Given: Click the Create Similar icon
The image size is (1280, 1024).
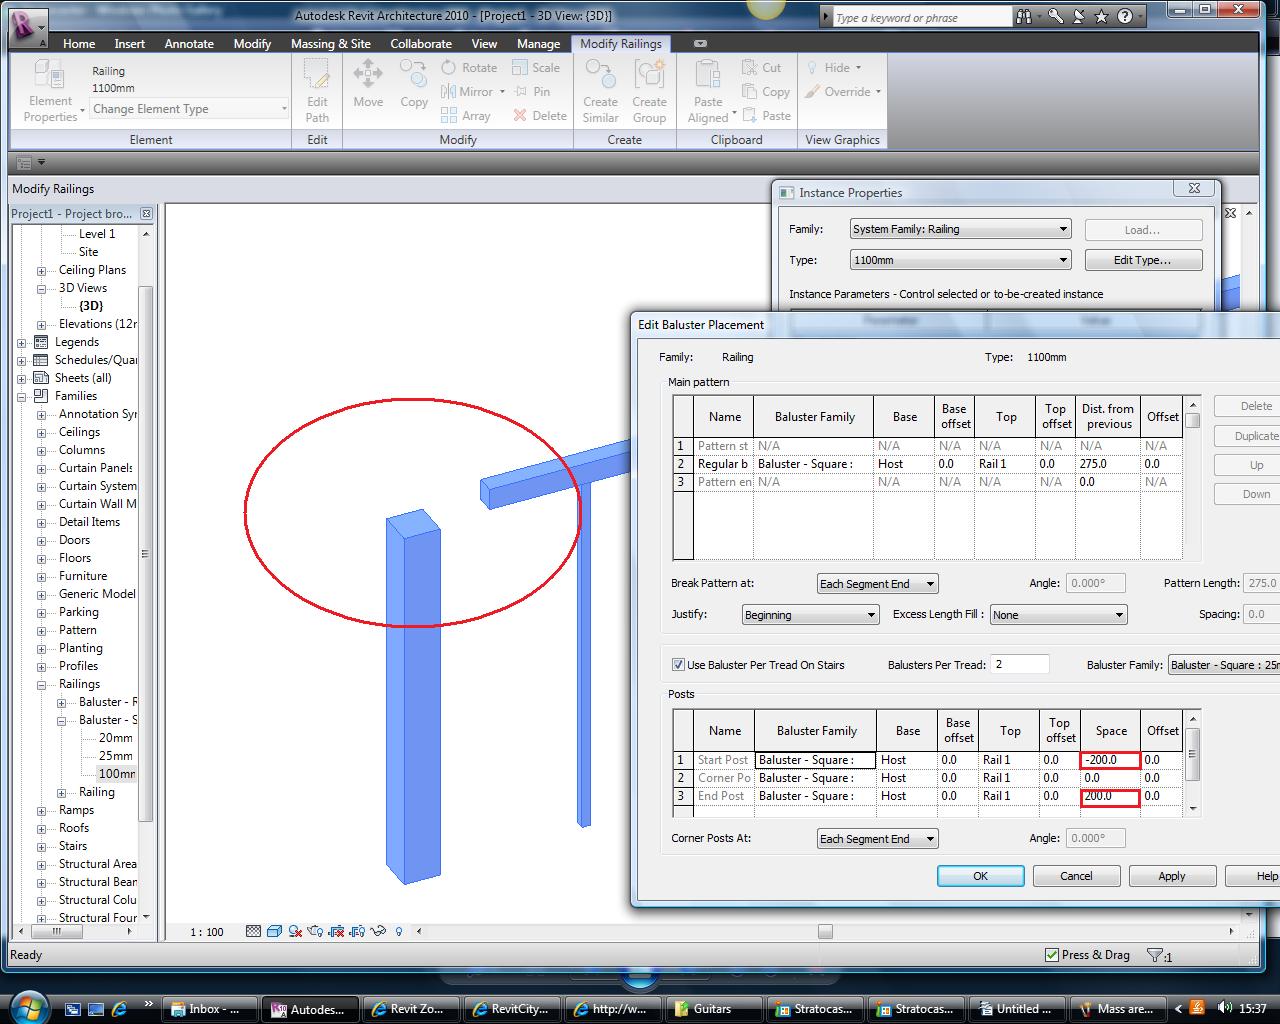Looking at the screenshot, I should tap(600, 76).
